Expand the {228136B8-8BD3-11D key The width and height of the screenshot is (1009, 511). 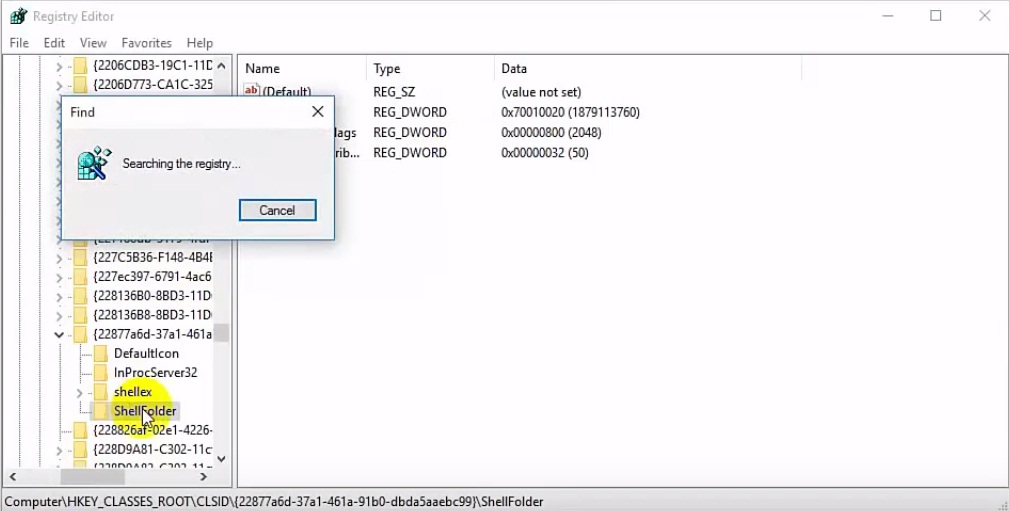pos(59,316)
